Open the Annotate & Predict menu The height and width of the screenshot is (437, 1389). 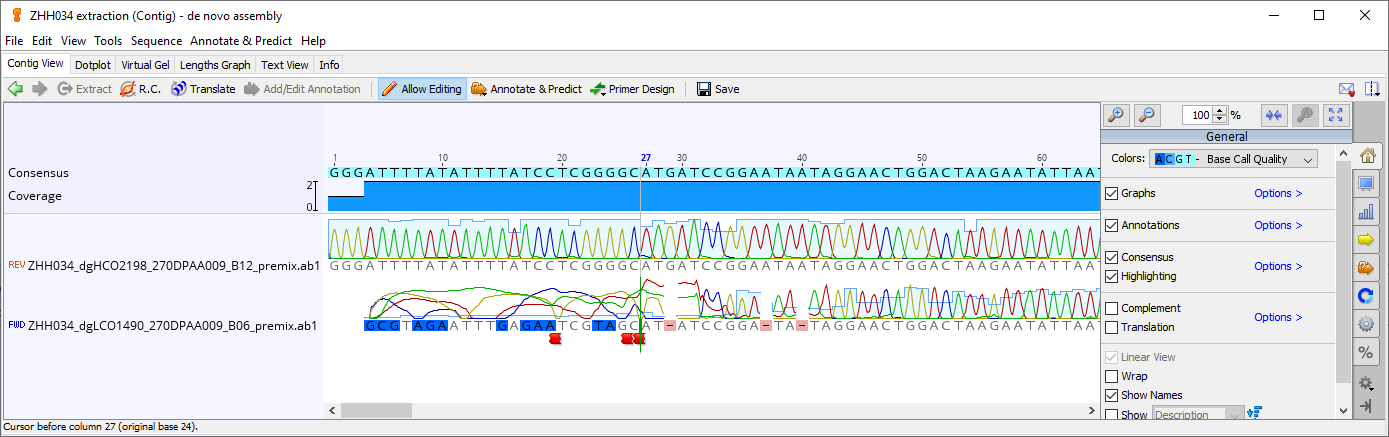[x=241, y=41]
